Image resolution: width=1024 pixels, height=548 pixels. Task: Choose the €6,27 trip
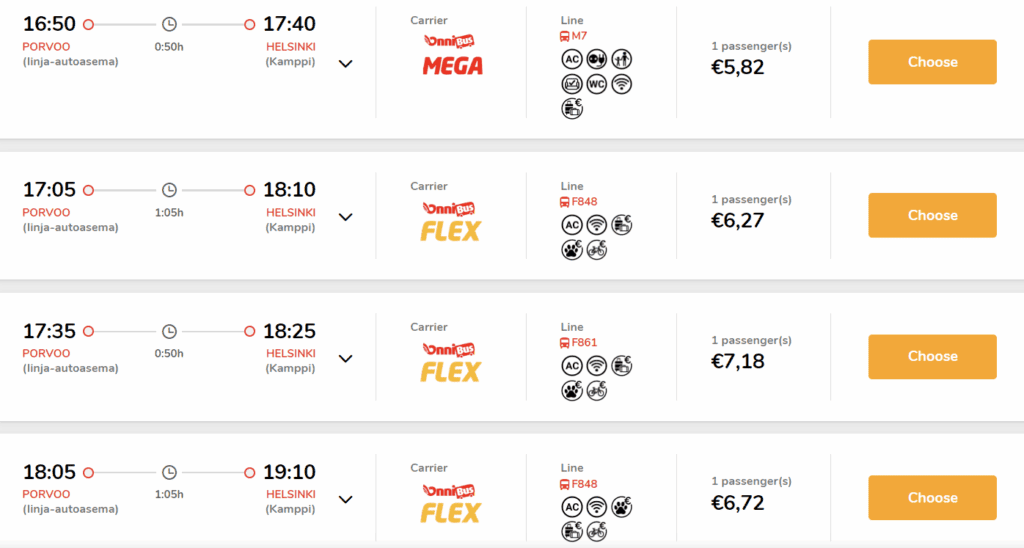pyautogui.click(x=932, y=215)
